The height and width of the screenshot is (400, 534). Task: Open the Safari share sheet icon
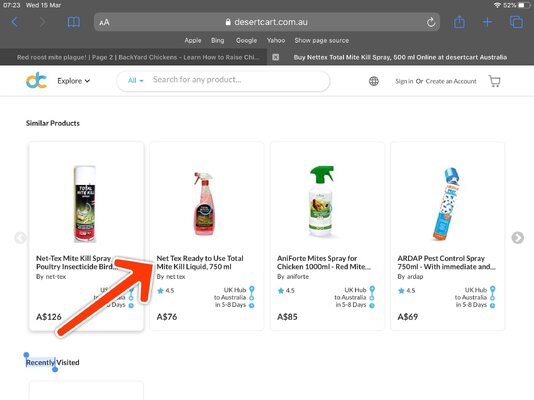coord(459,22)
